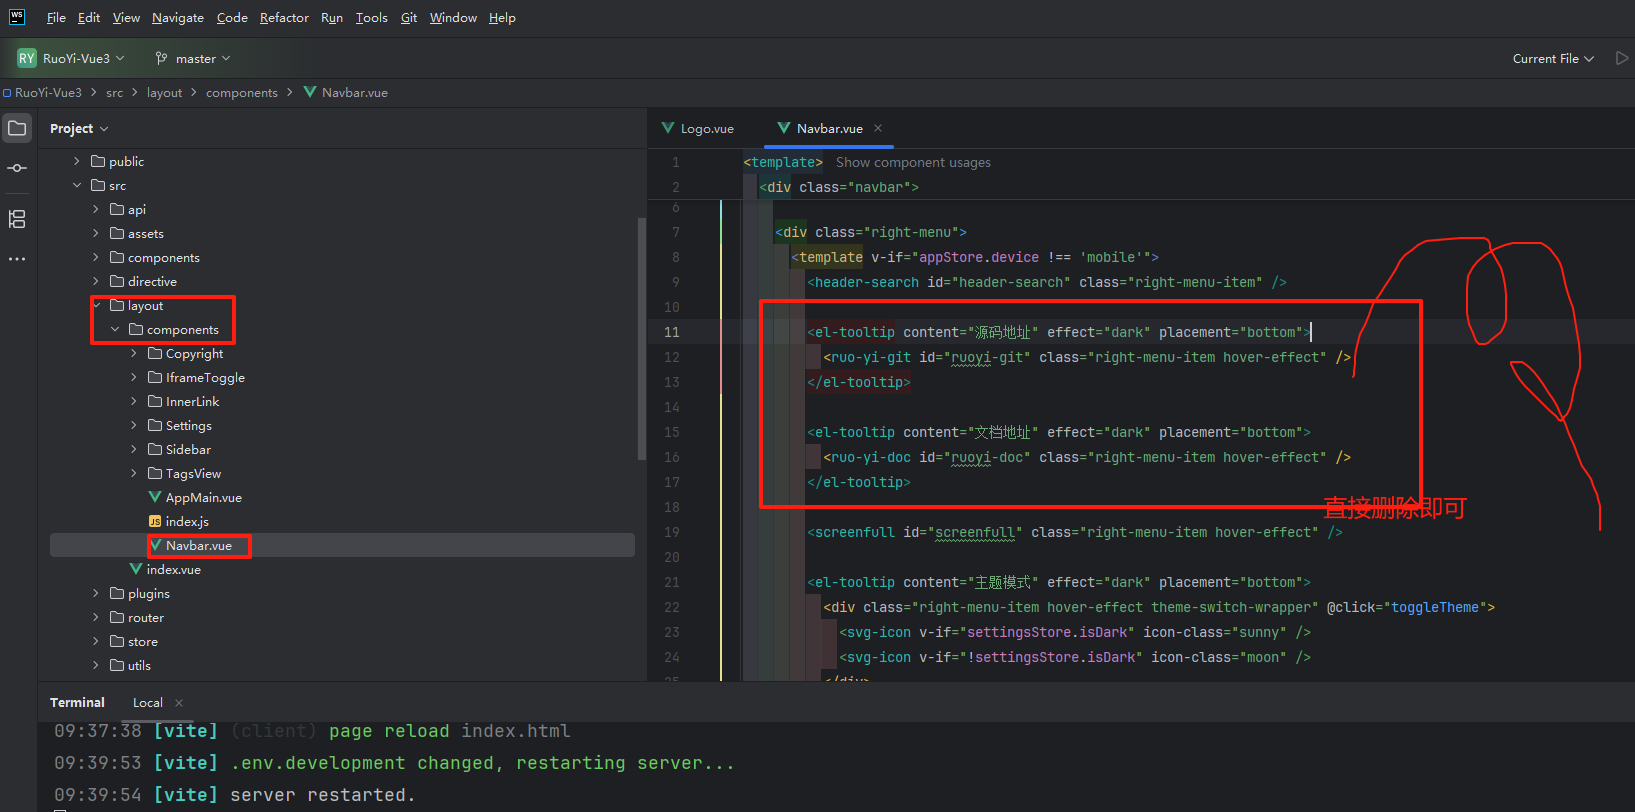Select the directive folder row
Image resolution: width=1635 pixels, height=812 pixels.
[x=342, y=281]
